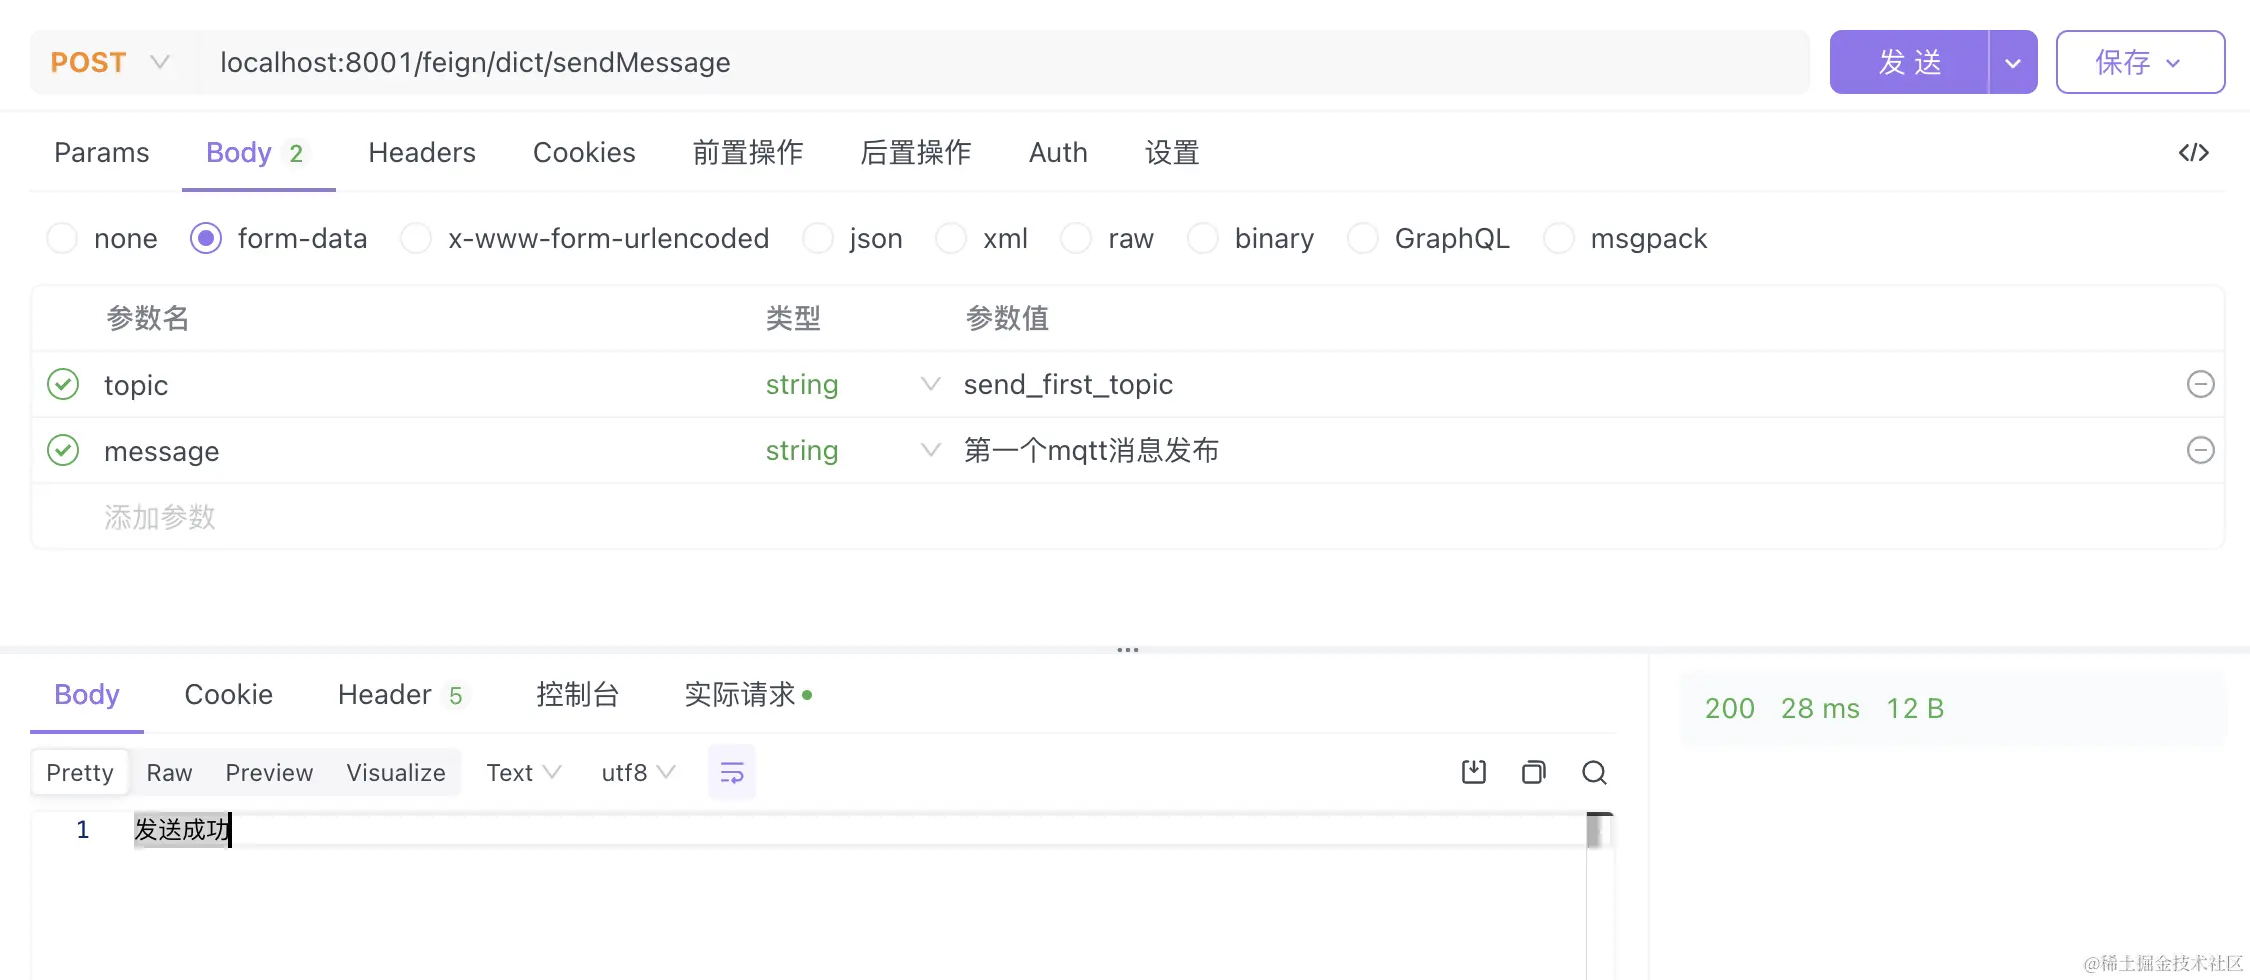Select the Raw response view
The width and height of the screenshot is (2250, 980).
click(169, 772)
